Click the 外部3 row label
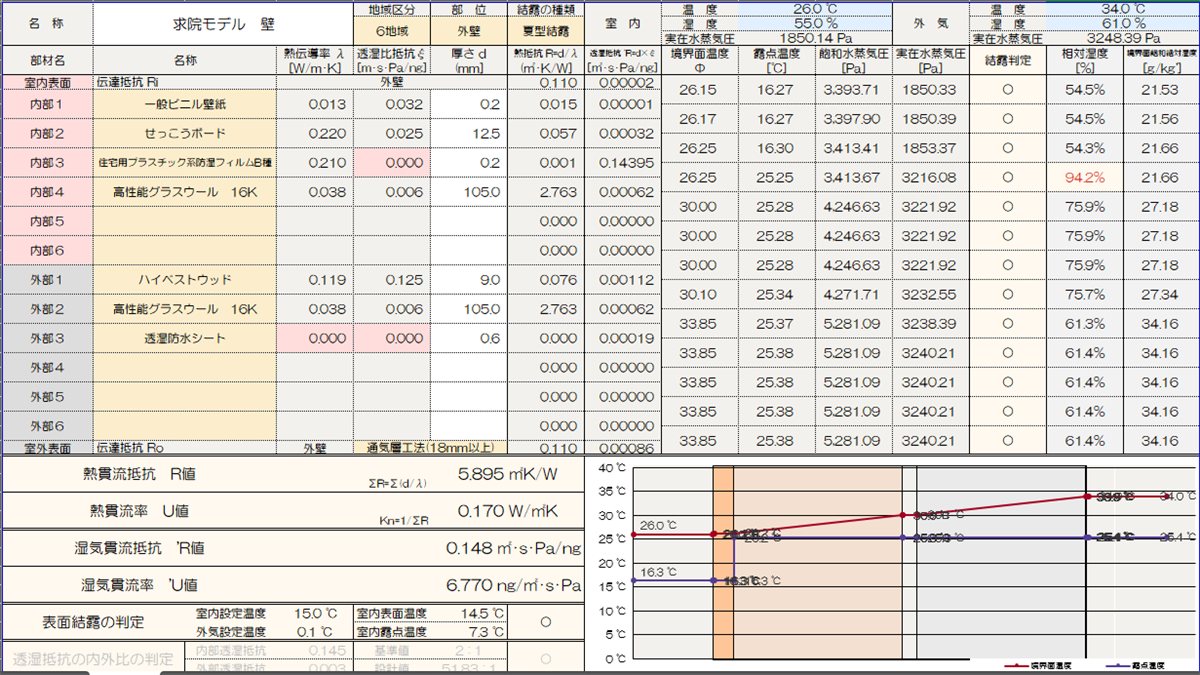The width and height of the screenshot is (1200, 675). pyautogui.click(x=47, y=338)
